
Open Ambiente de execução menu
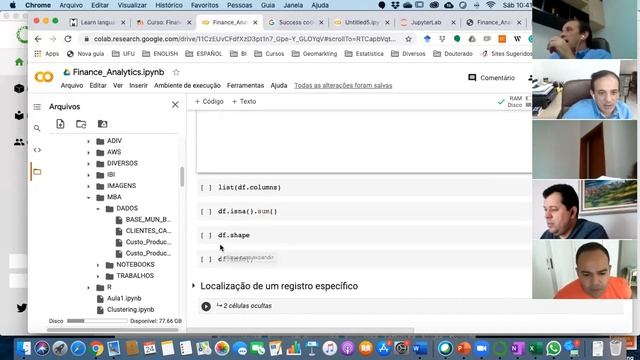tap(187, 85)
